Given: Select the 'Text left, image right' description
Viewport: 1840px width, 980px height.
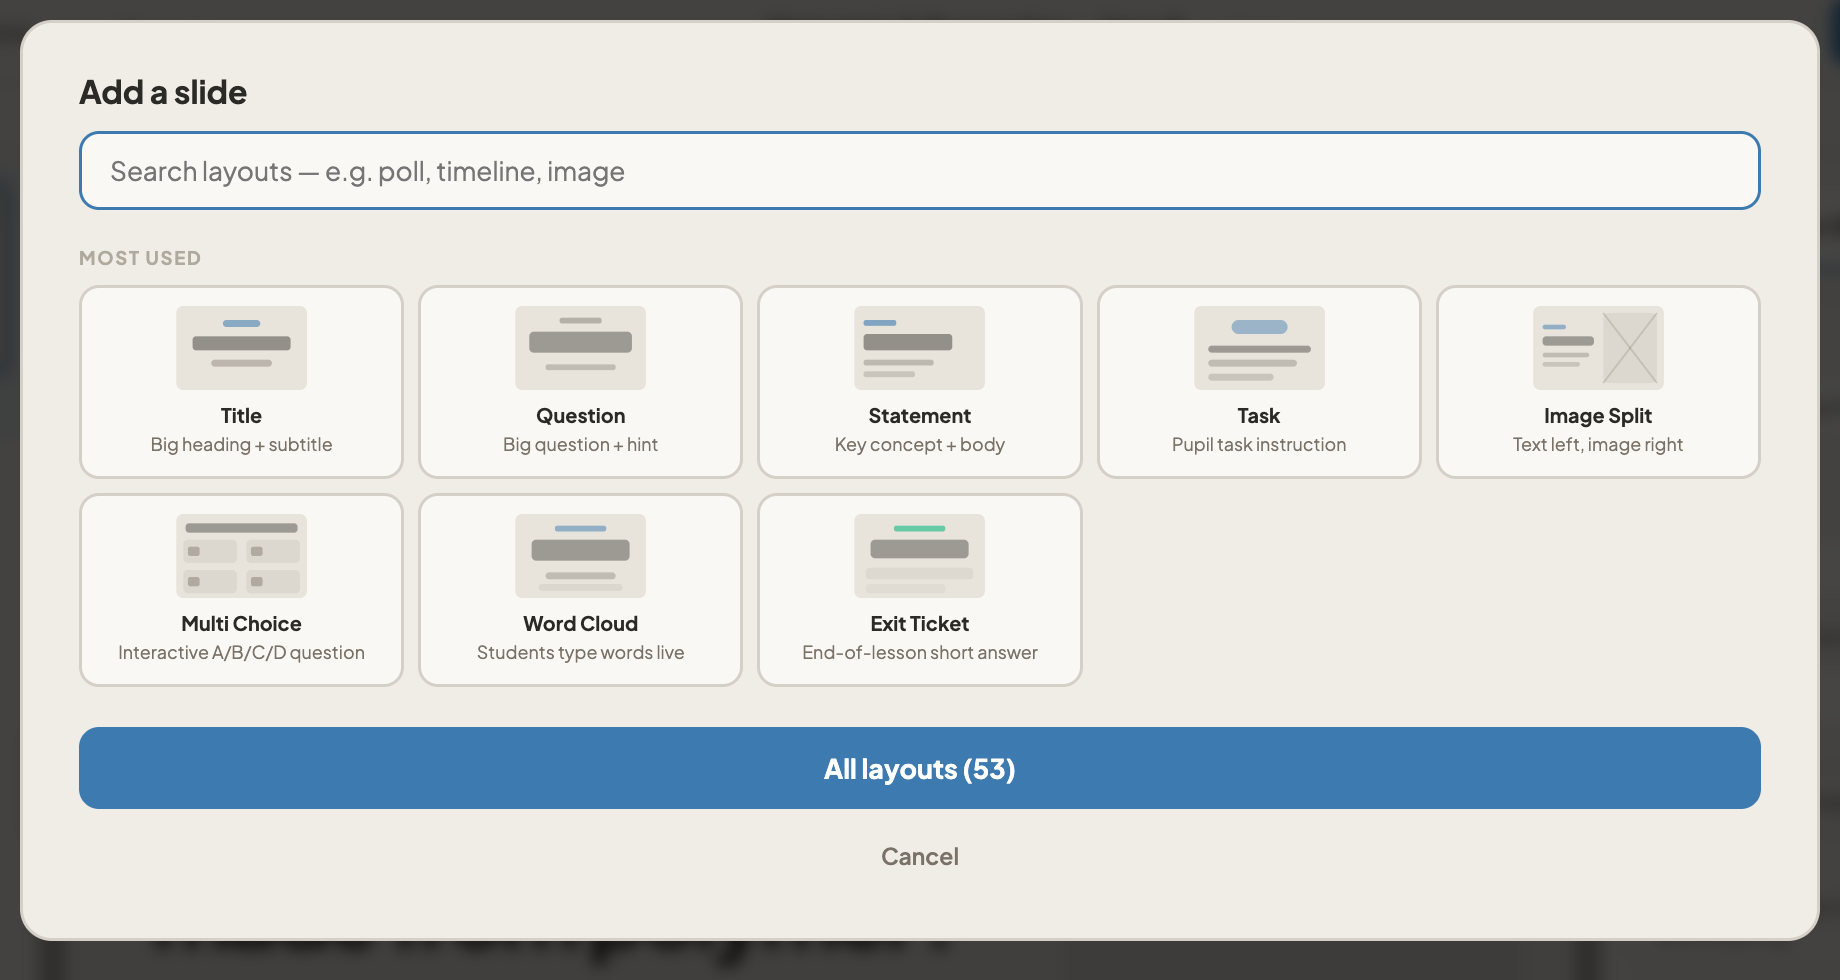Looking at the screenshot, I should tap(1598, 445).
